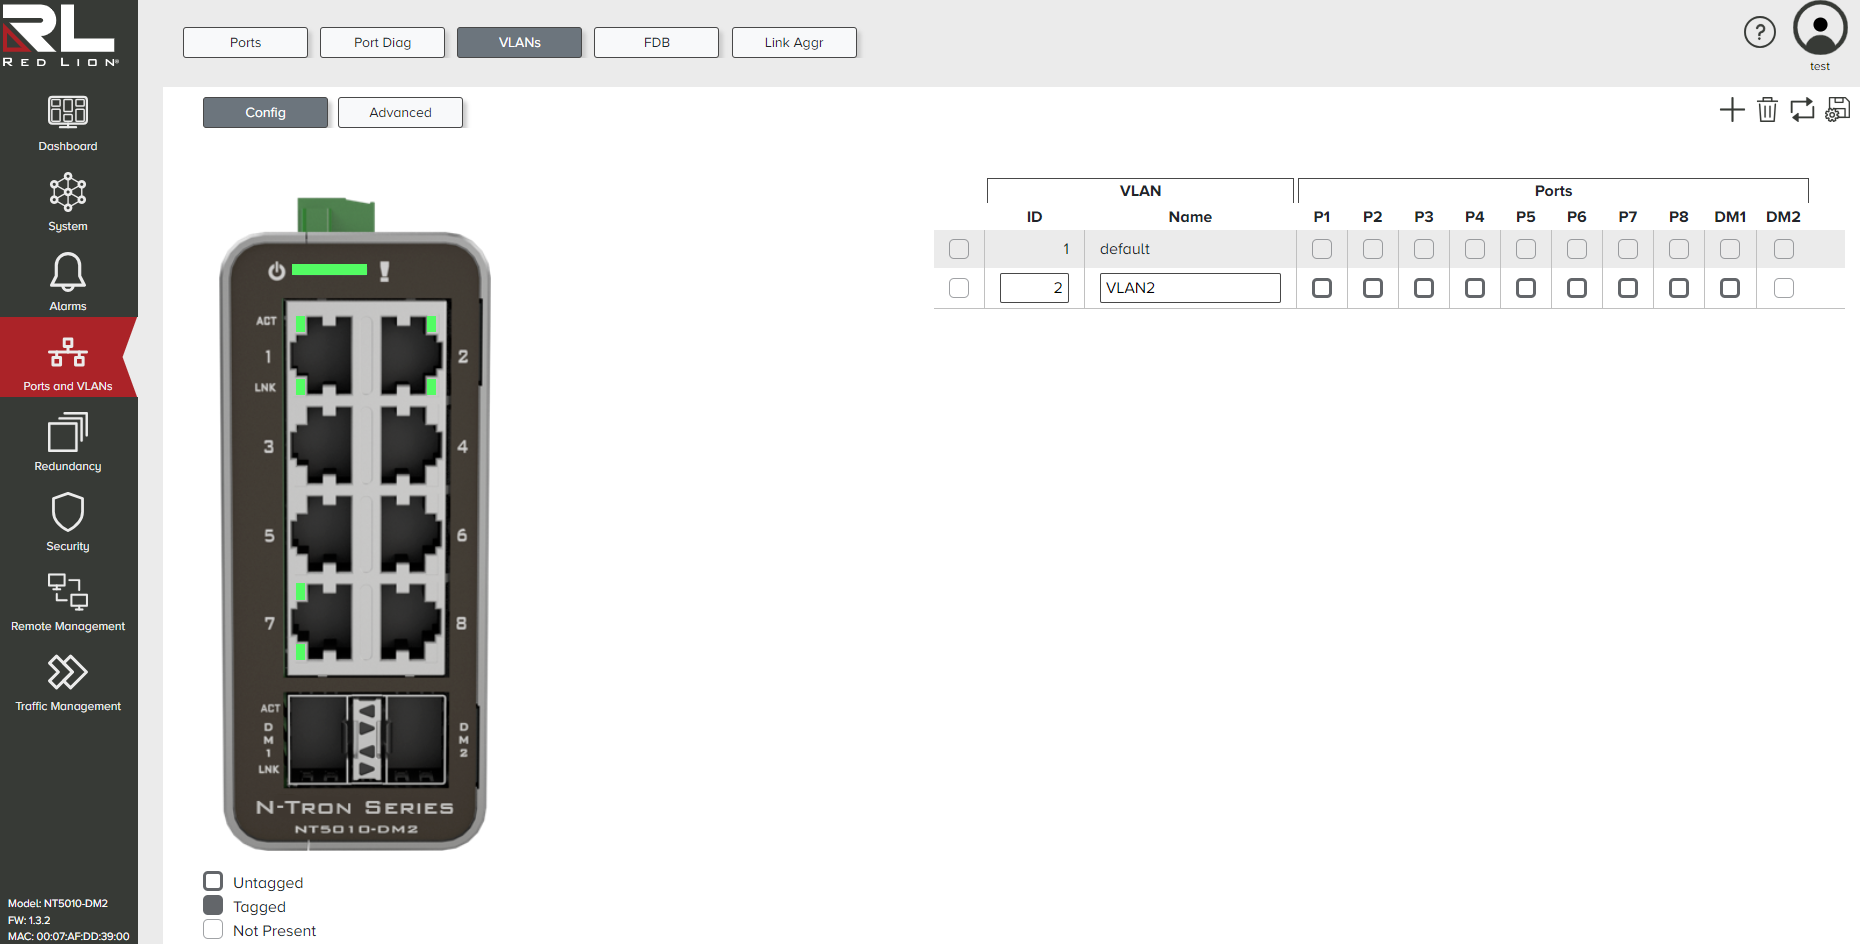Open the Link Aggr tab

794,42
